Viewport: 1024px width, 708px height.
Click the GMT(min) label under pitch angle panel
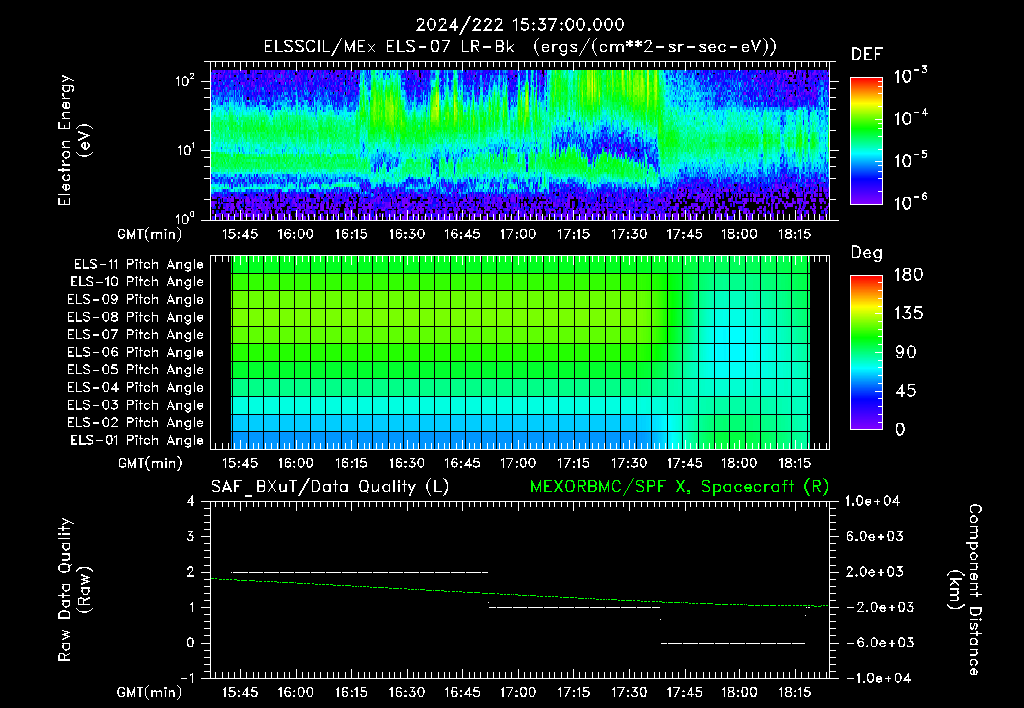[150, 463]
